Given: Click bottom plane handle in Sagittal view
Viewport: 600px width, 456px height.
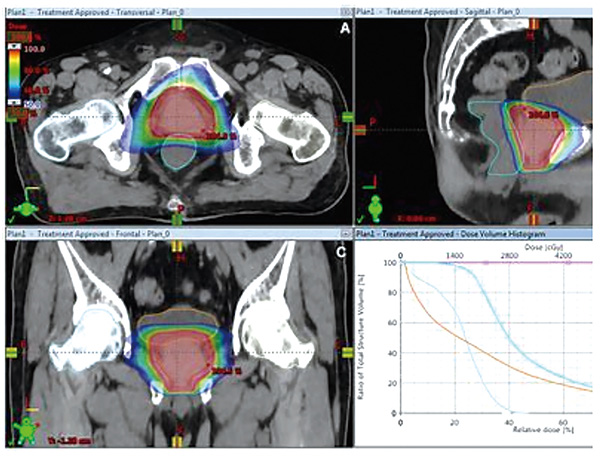Looking at the screenshot, I should click(534, 219).
